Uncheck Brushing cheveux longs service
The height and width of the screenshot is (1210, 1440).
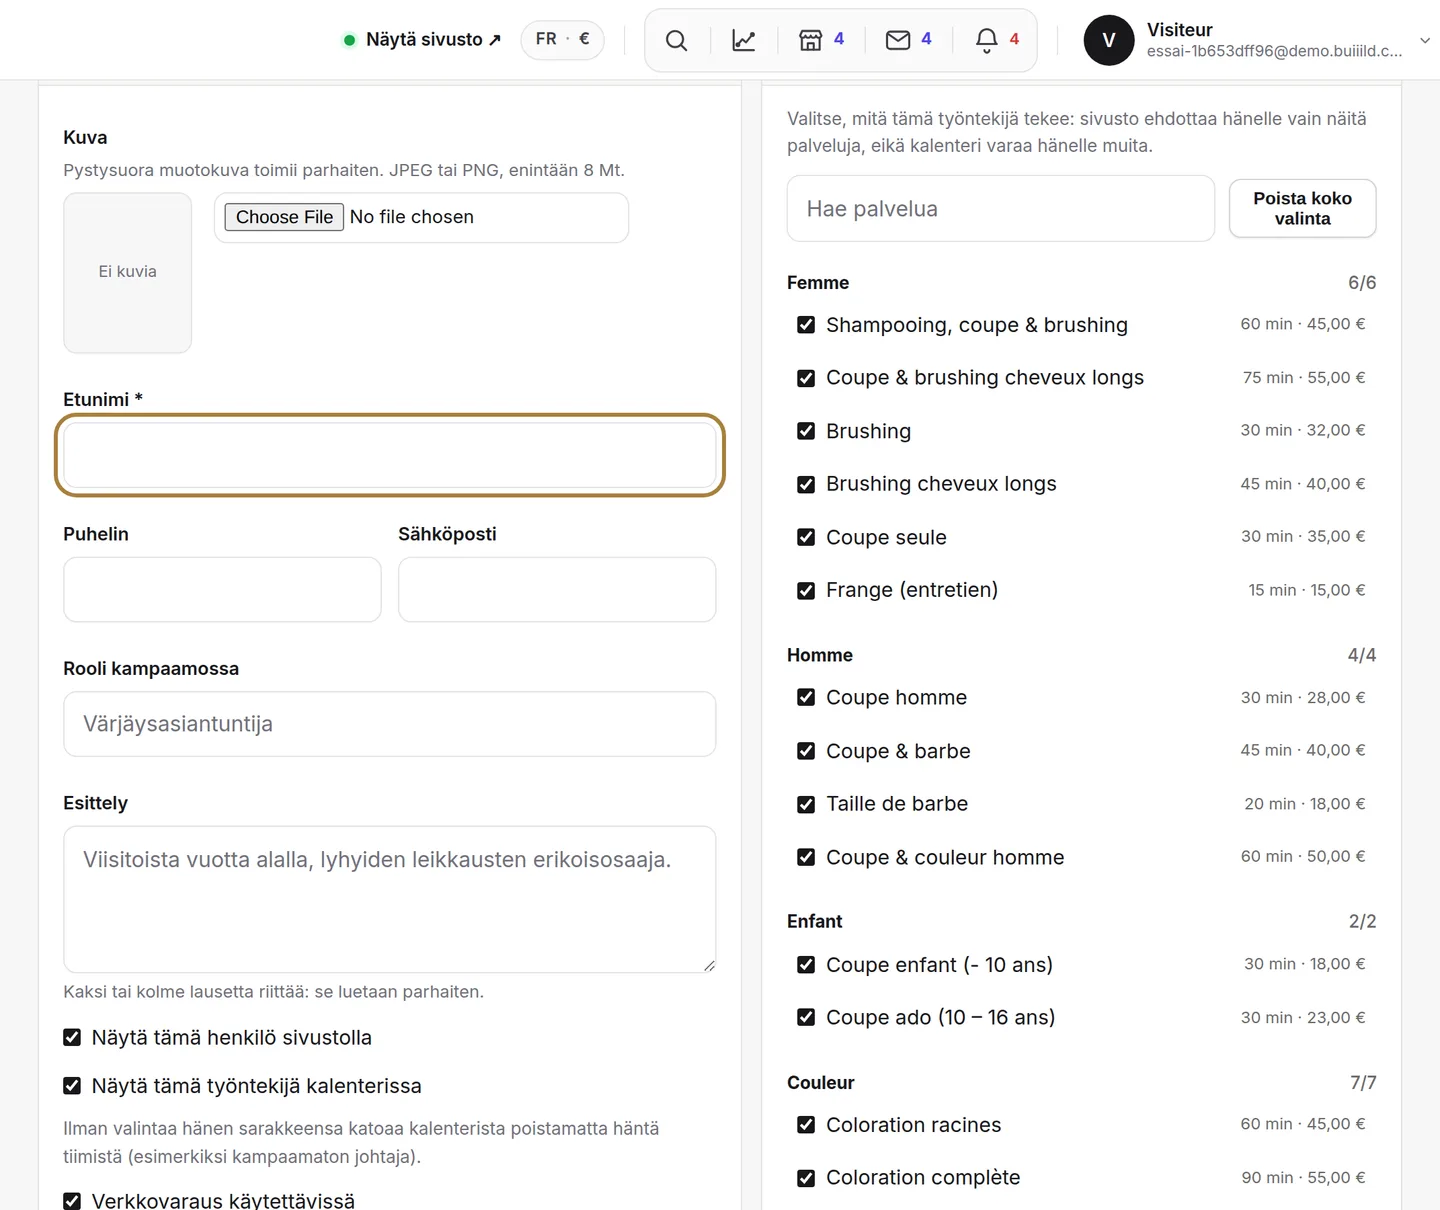806,484
